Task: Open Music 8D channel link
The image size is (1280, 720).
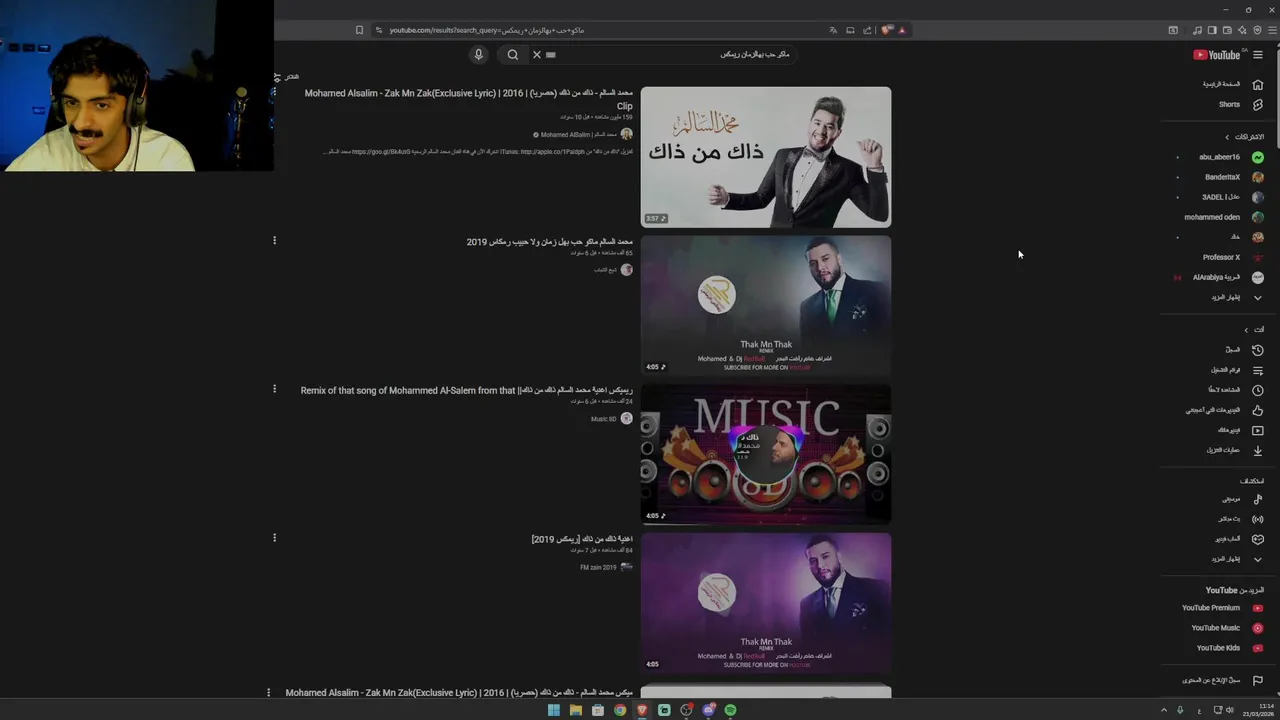Action: [x=604, y=419]
